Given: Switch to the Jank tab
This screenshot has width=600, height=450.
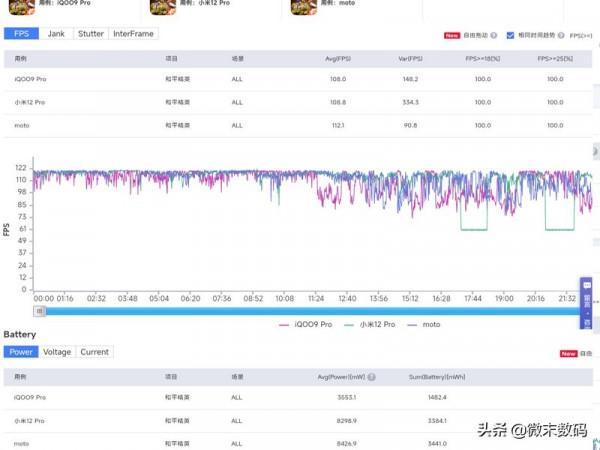Looking at the screenshot, I should tap(56, 34).
